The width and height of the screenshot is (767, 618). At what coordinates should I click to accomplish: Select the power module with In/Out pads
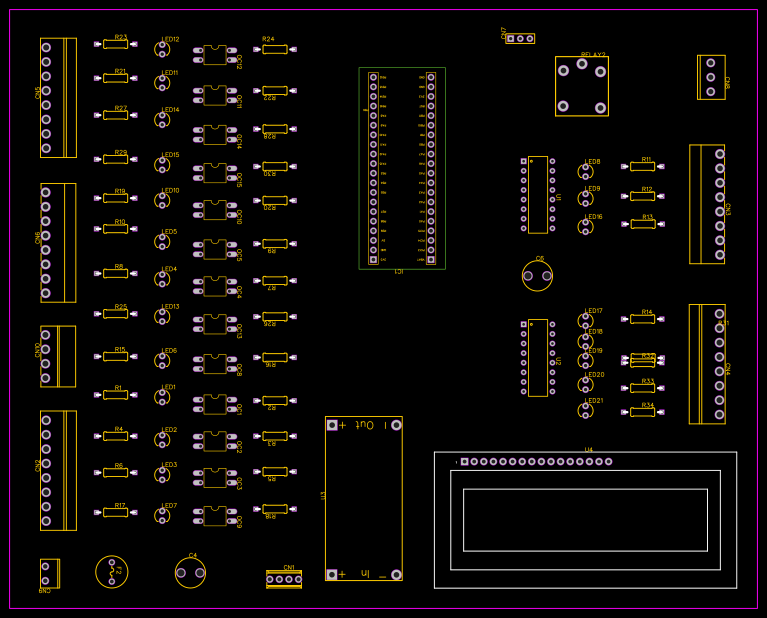tap(364, 498)
